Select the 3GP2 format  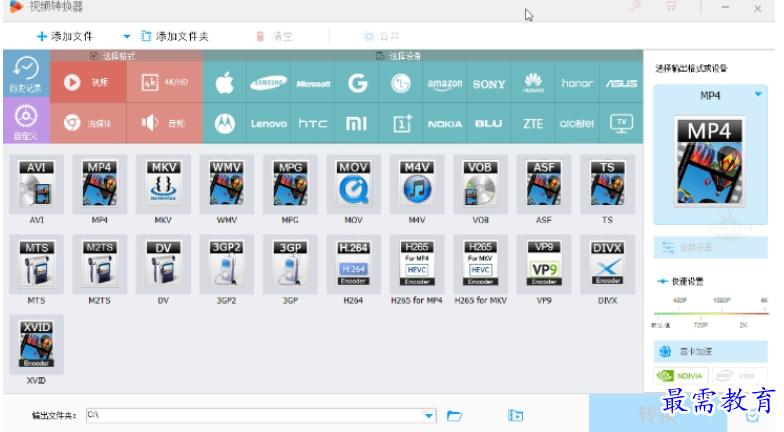[226, 264]
